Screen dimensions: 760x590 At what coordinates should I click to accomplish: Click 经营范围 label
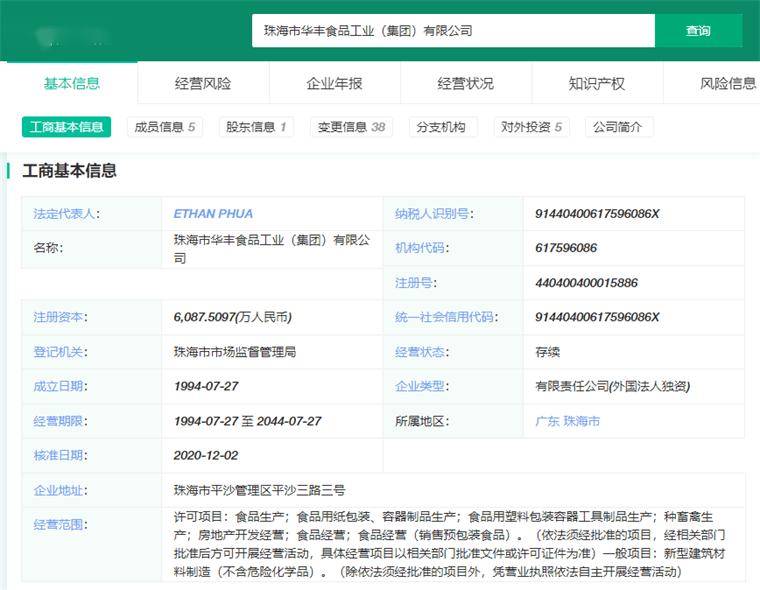coord(60,525)
